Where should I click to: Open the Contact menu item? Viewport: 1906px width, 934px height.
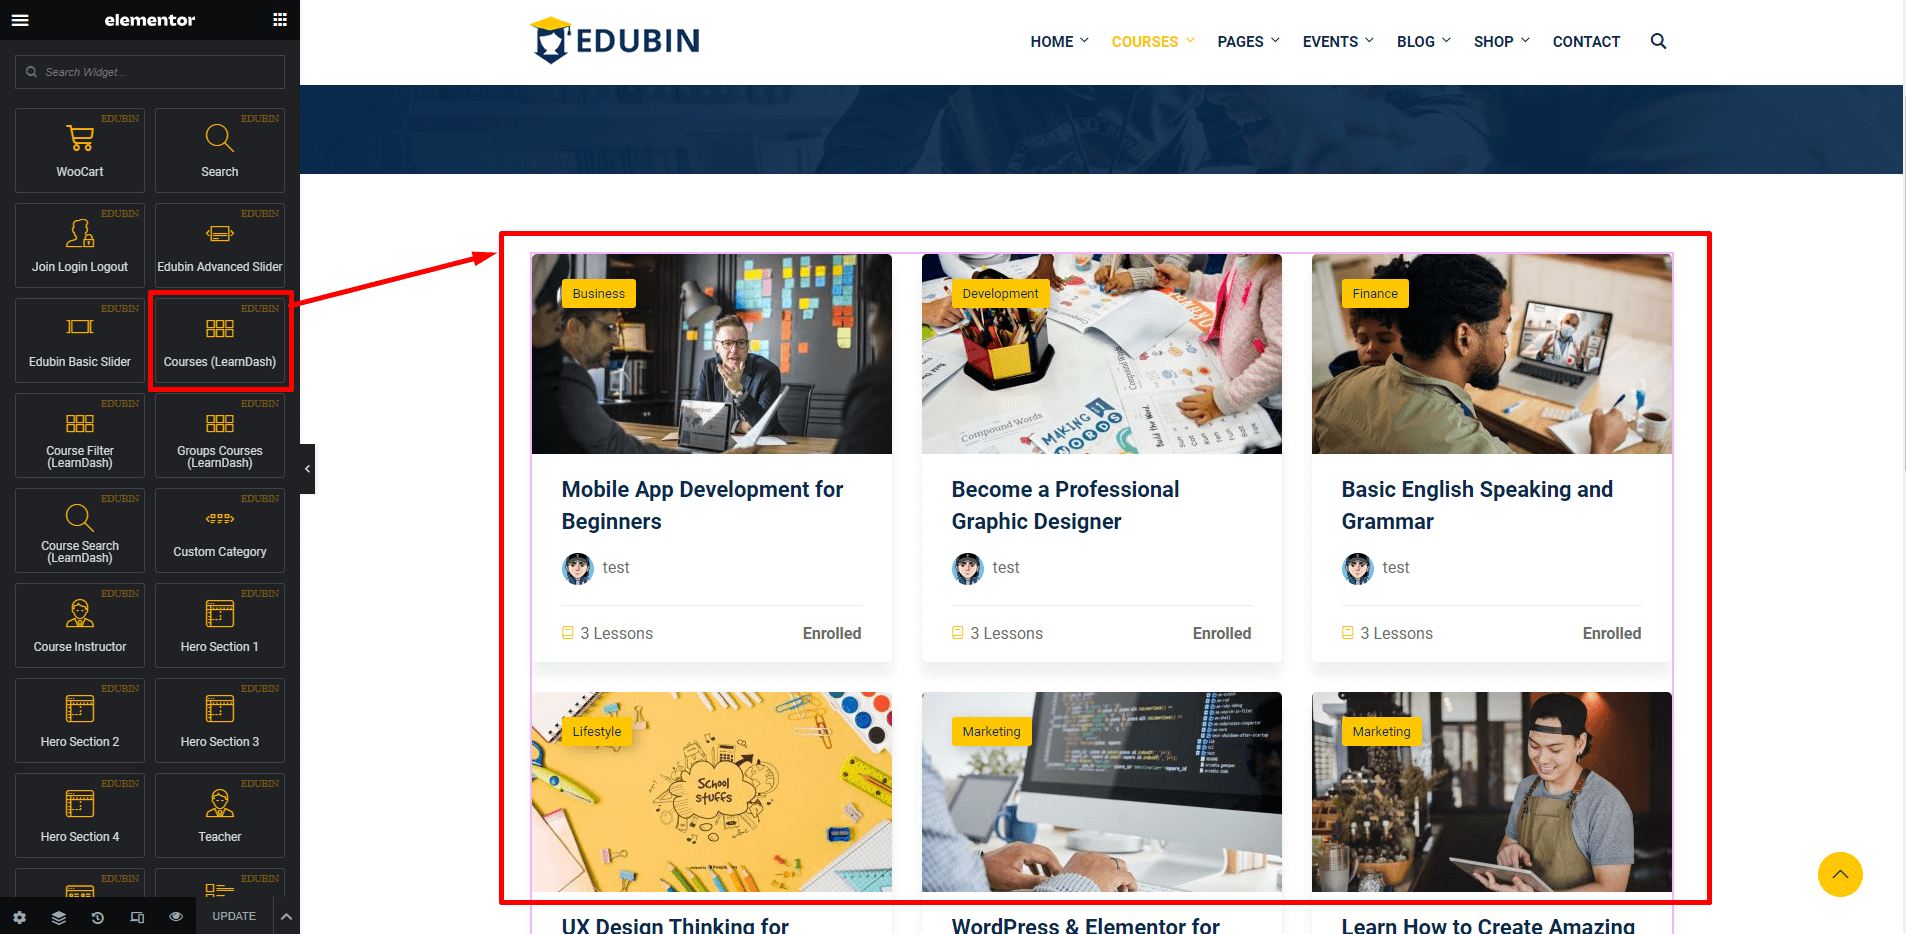[x=1586, y=42]
